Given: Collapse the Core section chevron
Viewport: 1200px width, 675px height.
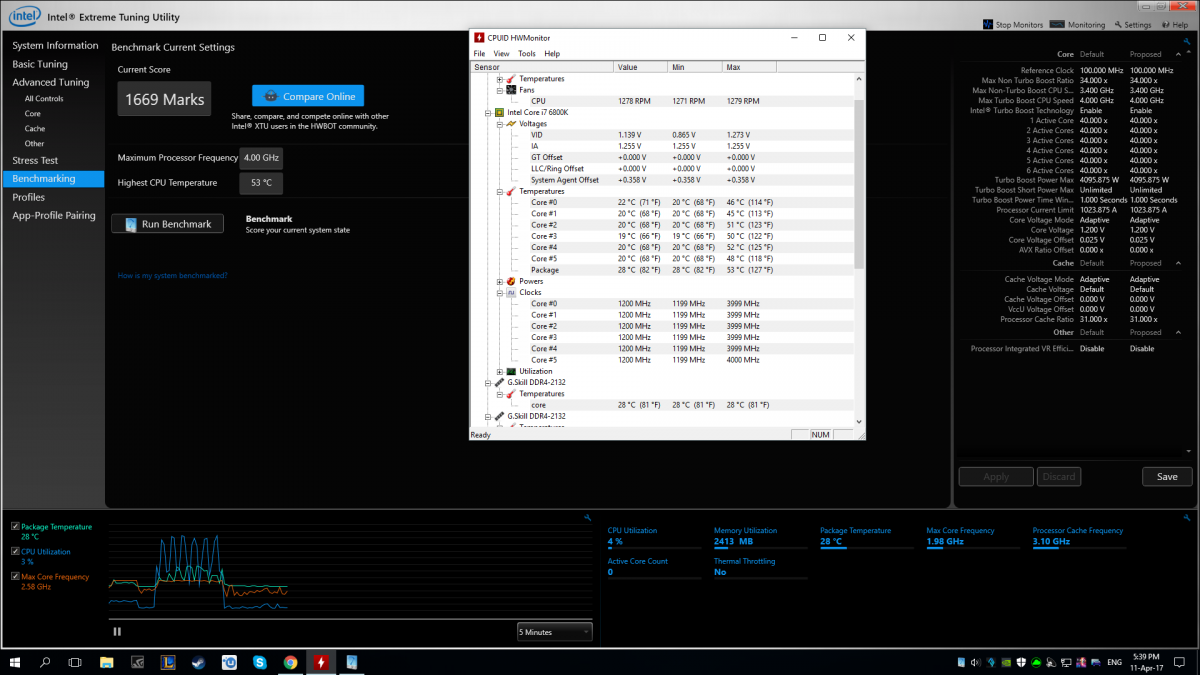Looking at the screenshot, I should pos(1177,54).
